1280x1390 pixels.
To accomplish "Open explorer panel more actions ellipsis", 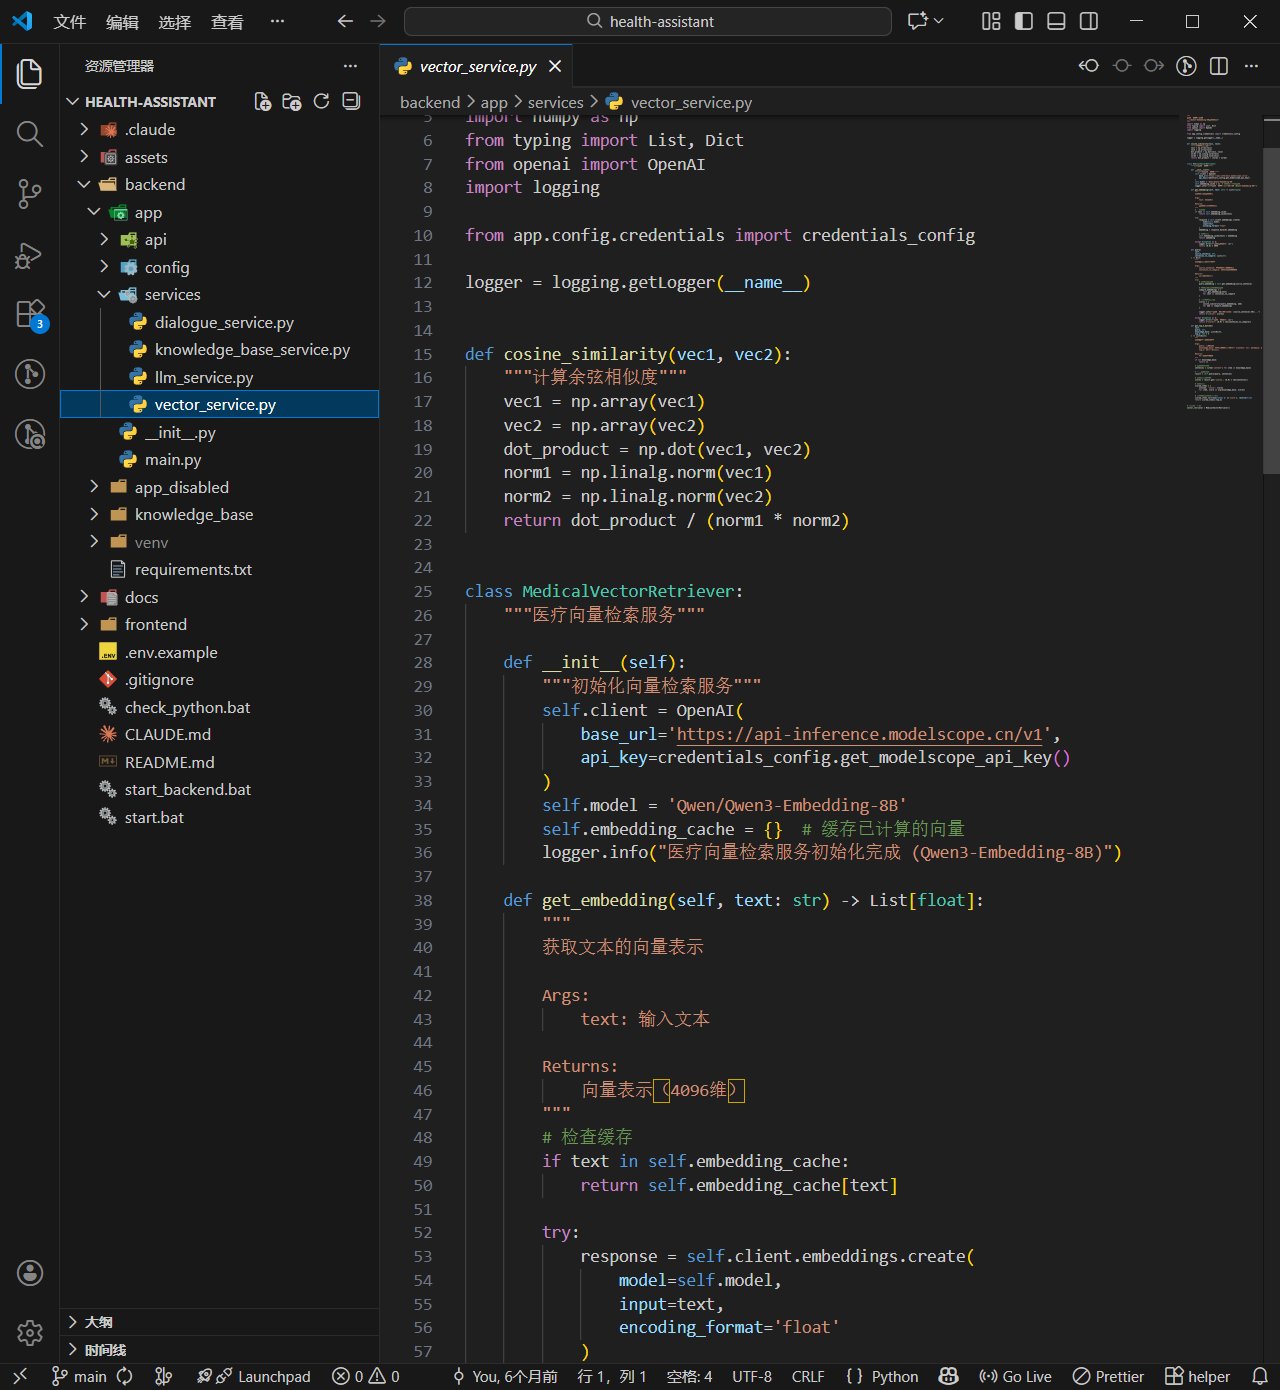I will [350, 66].
